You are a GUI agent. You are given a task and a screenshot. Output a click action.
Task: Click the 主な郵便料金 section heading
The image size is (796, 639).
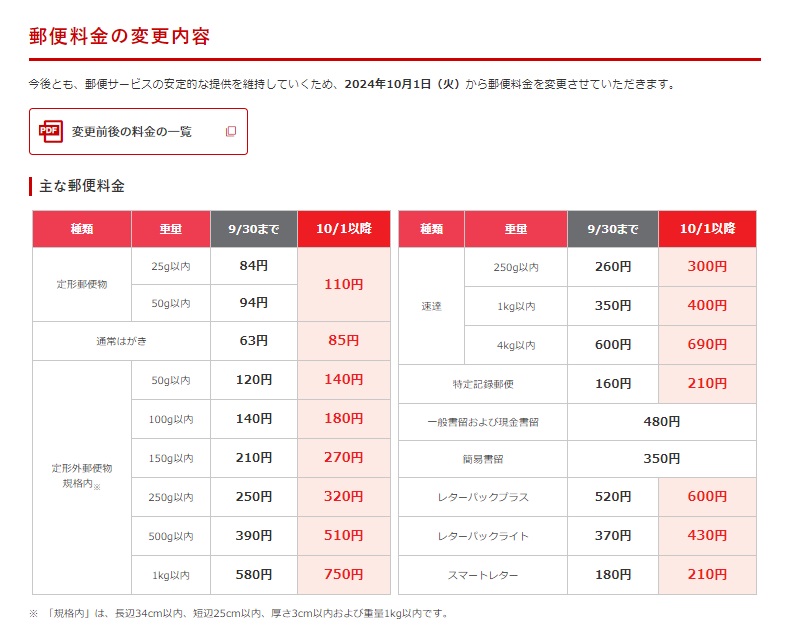[82, 186]
